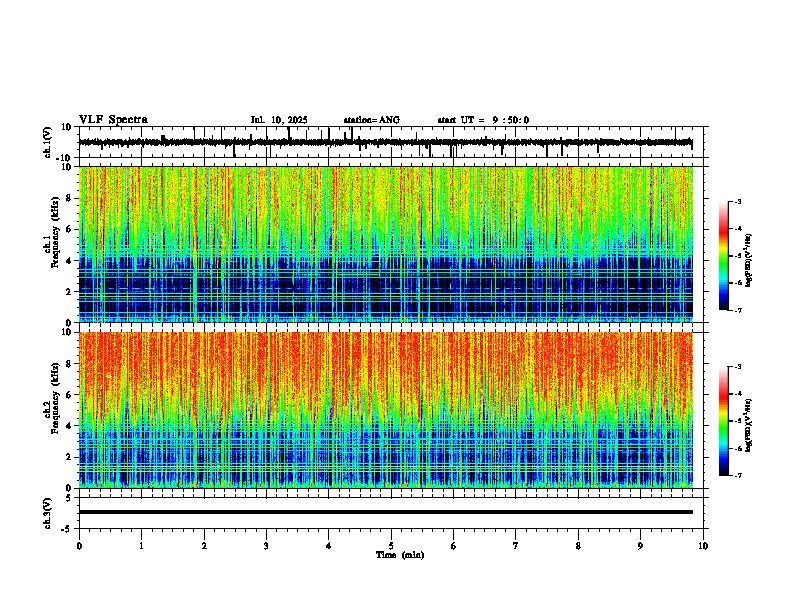The image size is (792, 612).
Task: Click the ch.1(V) waveform trace panel
Action: coord(393,142)
